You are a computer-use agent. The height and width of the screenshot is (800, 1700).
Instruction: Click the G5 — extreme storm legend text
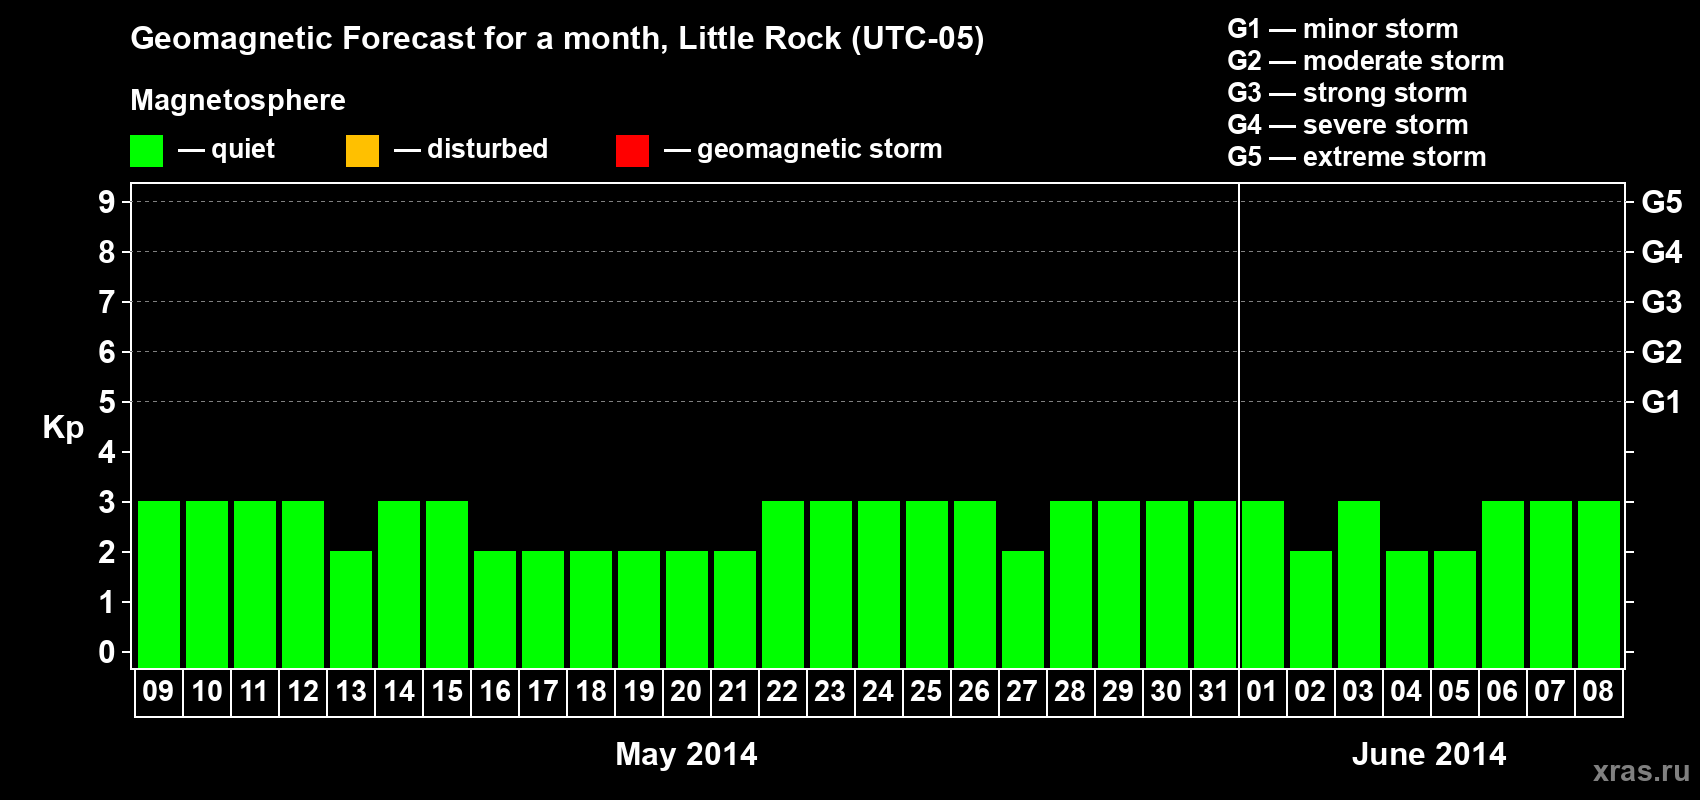coord(1357,157)
